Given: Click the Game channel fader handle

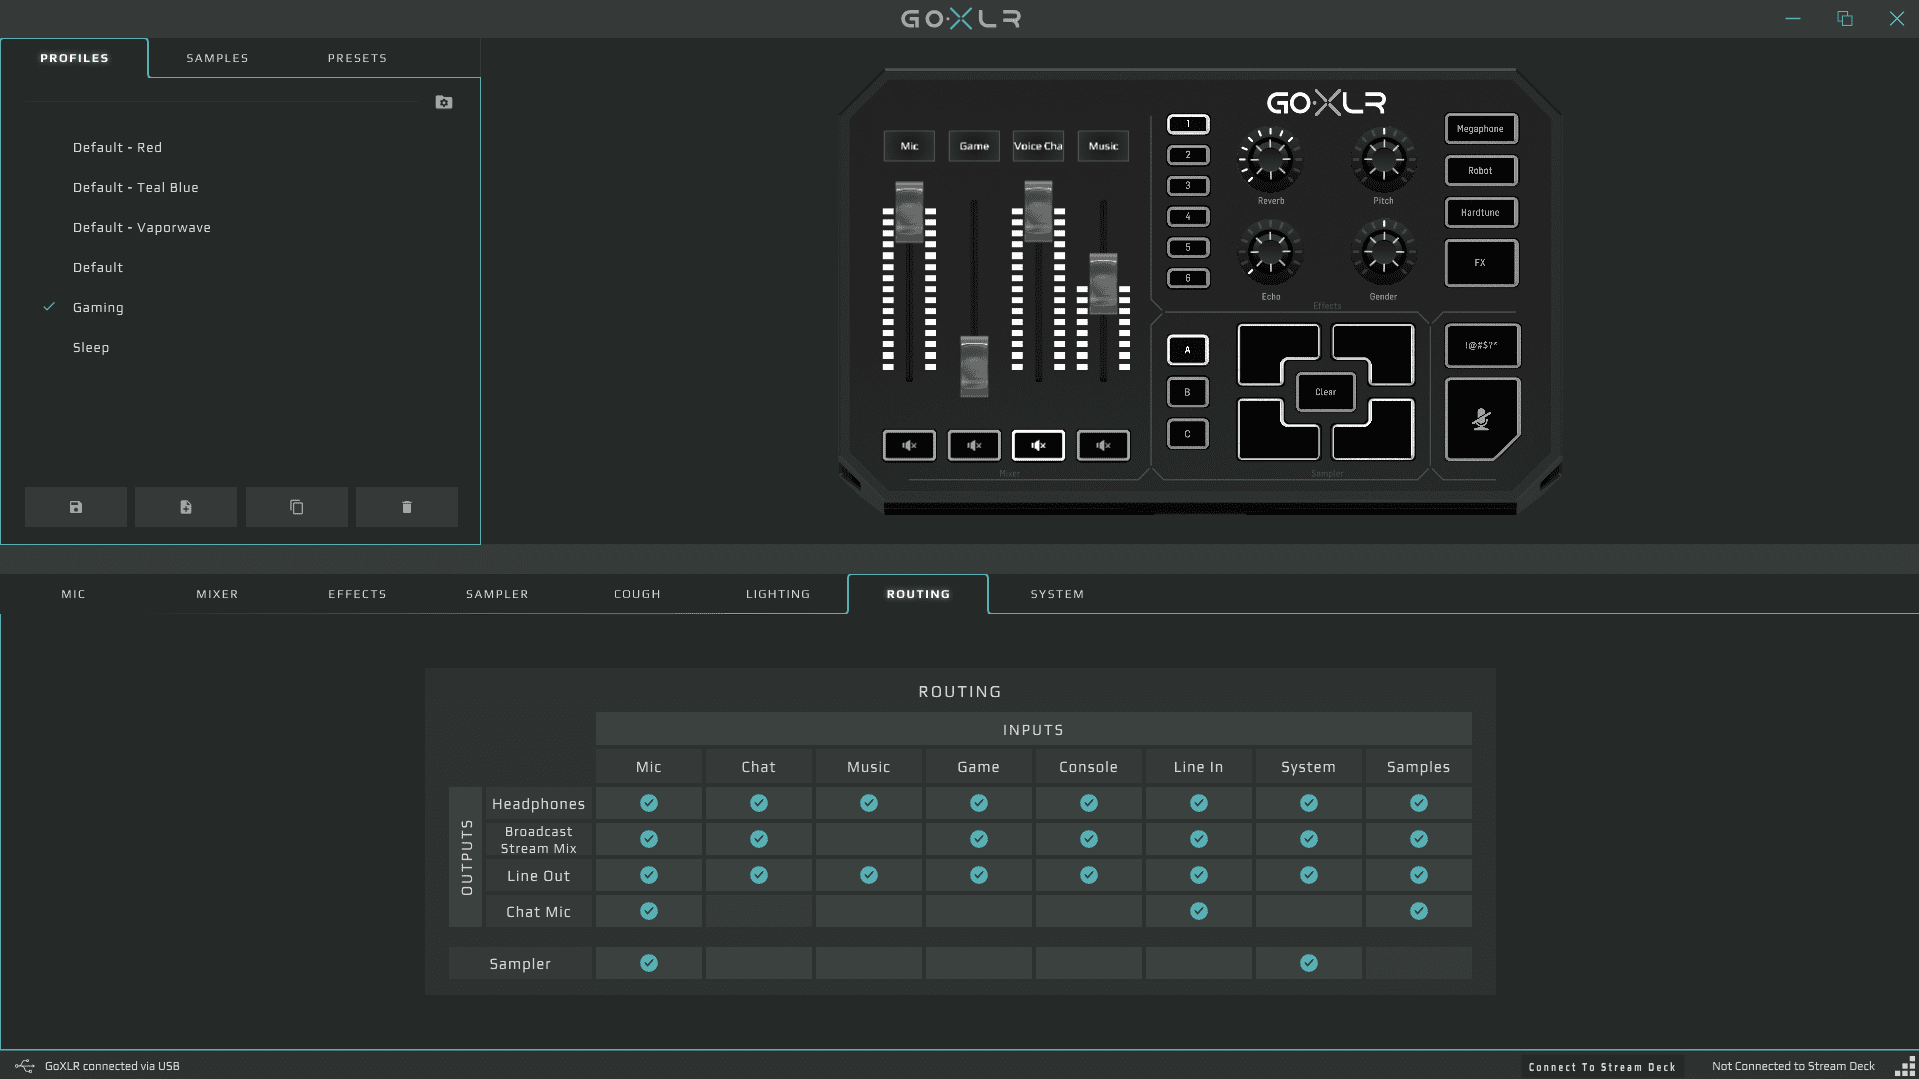Looking at the screenshot, I should tap(974, 366).
